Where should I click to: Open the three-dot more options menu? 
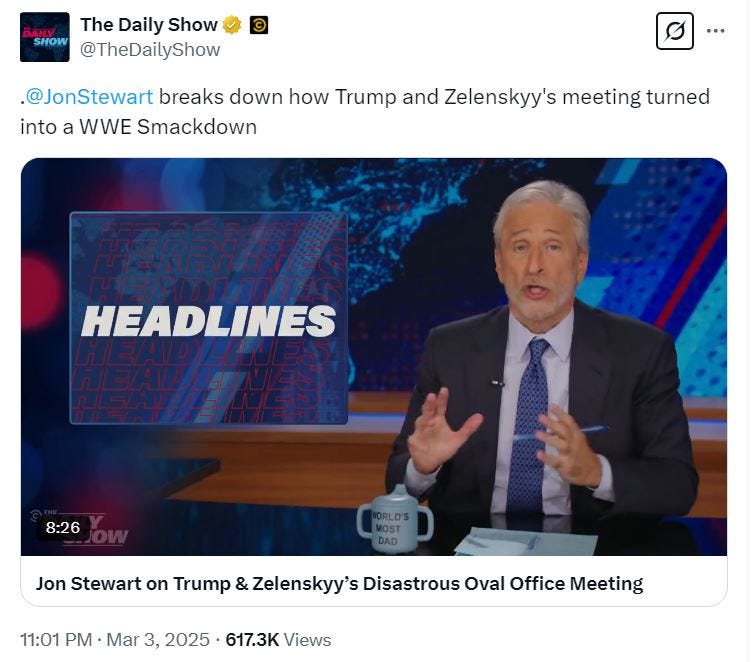point(716,31)
